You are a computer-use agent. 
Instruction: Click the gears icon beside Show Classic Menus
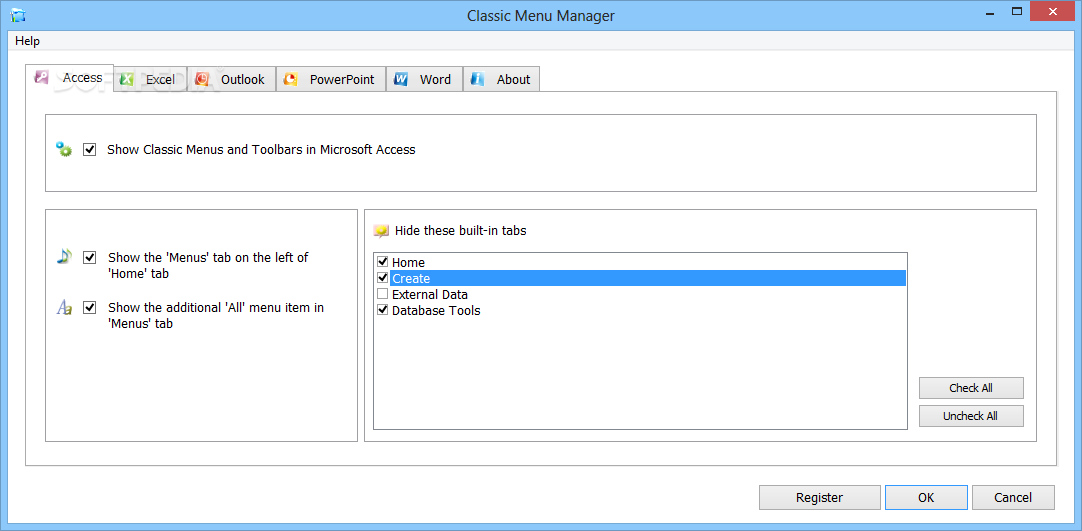point(63,149)
